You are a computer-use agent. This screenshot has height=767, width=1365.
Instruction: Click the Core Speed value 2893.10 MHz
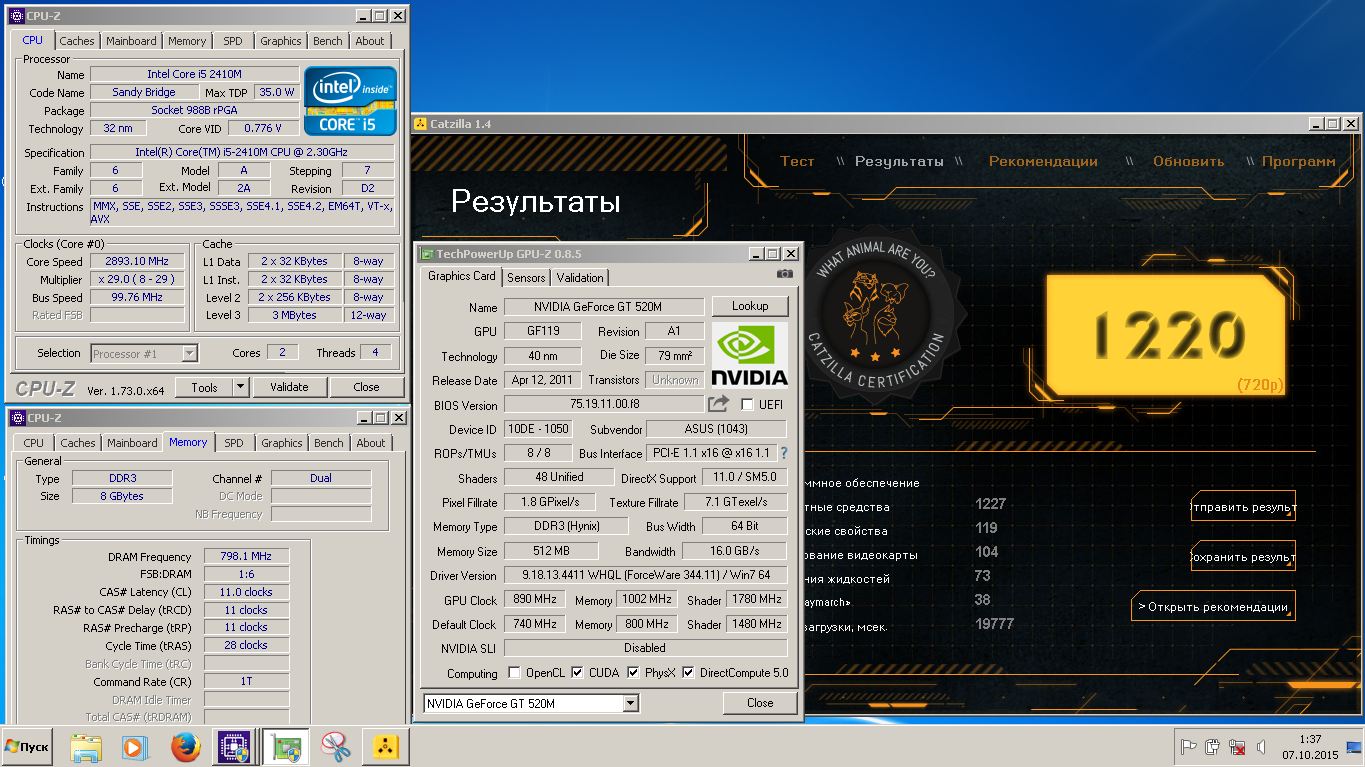pyautogui.click(x=137, y=261)
